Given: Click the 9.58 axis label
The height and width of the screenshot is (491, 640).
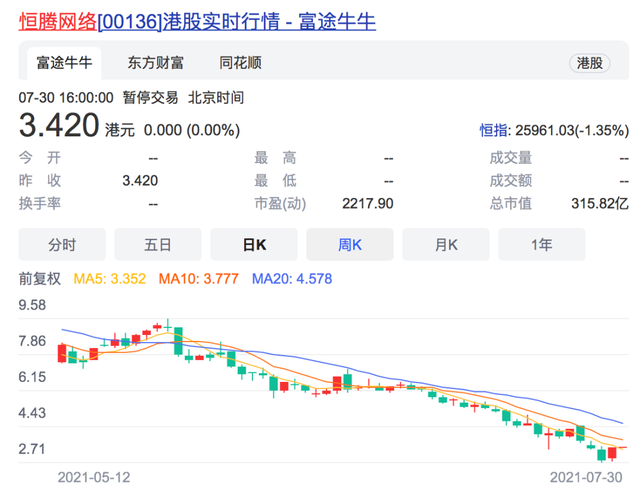Looking at the screenshot, I should click(32, 305).
